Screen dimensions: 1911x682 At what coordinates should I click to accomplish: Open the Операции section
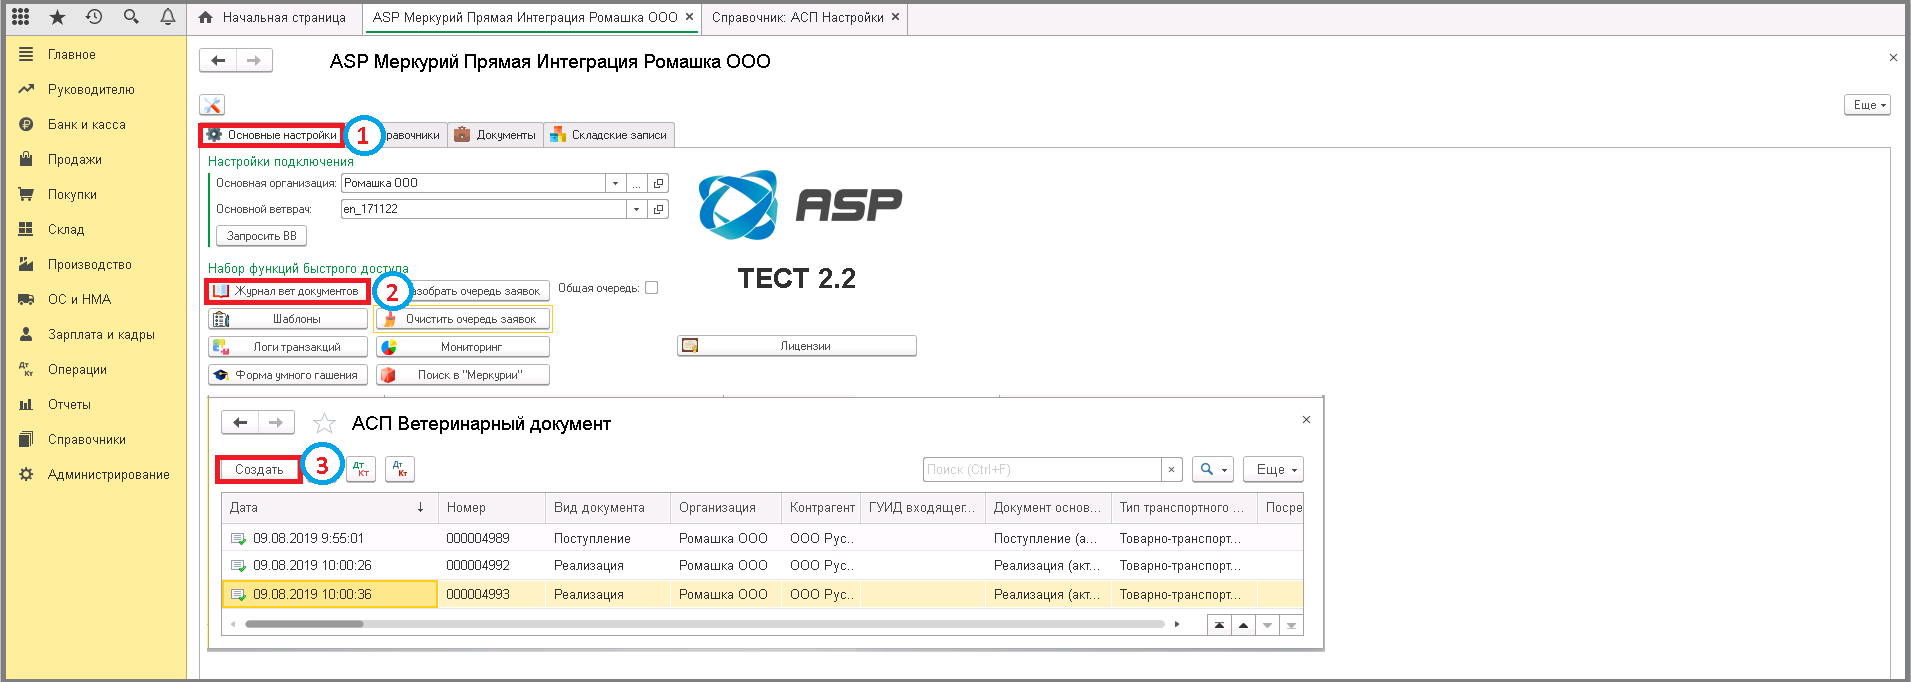tap(77, 370)
